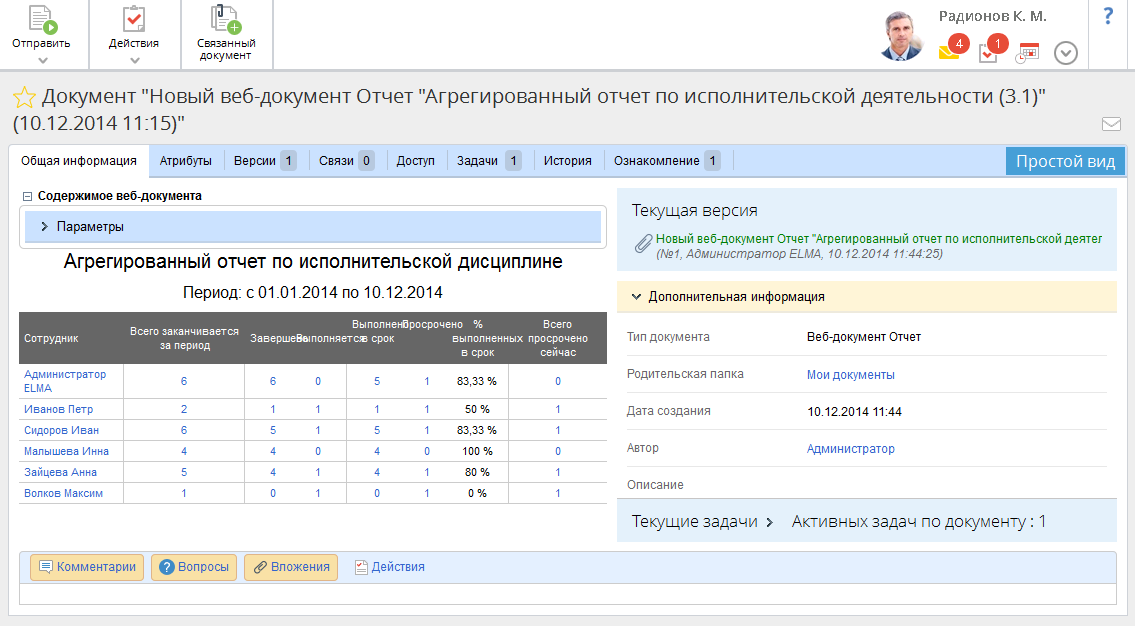This screenshot has height=626, width=1135.
Task: Collapse the Дополнительная информация section
Action: coord(636,297)
